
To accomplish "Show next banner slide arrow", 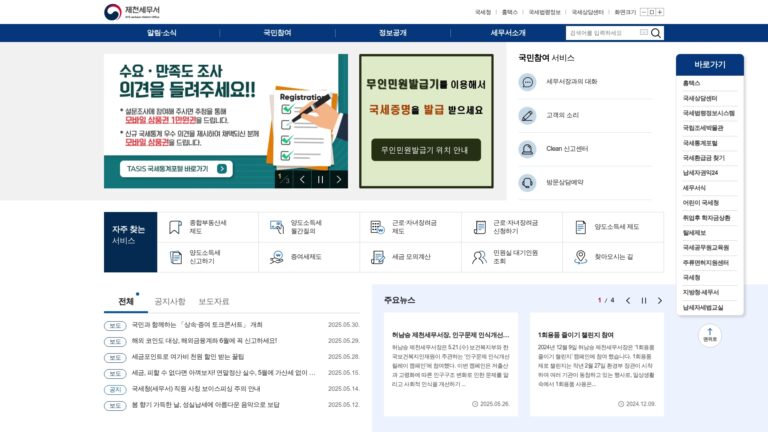I will coord(338,180).
